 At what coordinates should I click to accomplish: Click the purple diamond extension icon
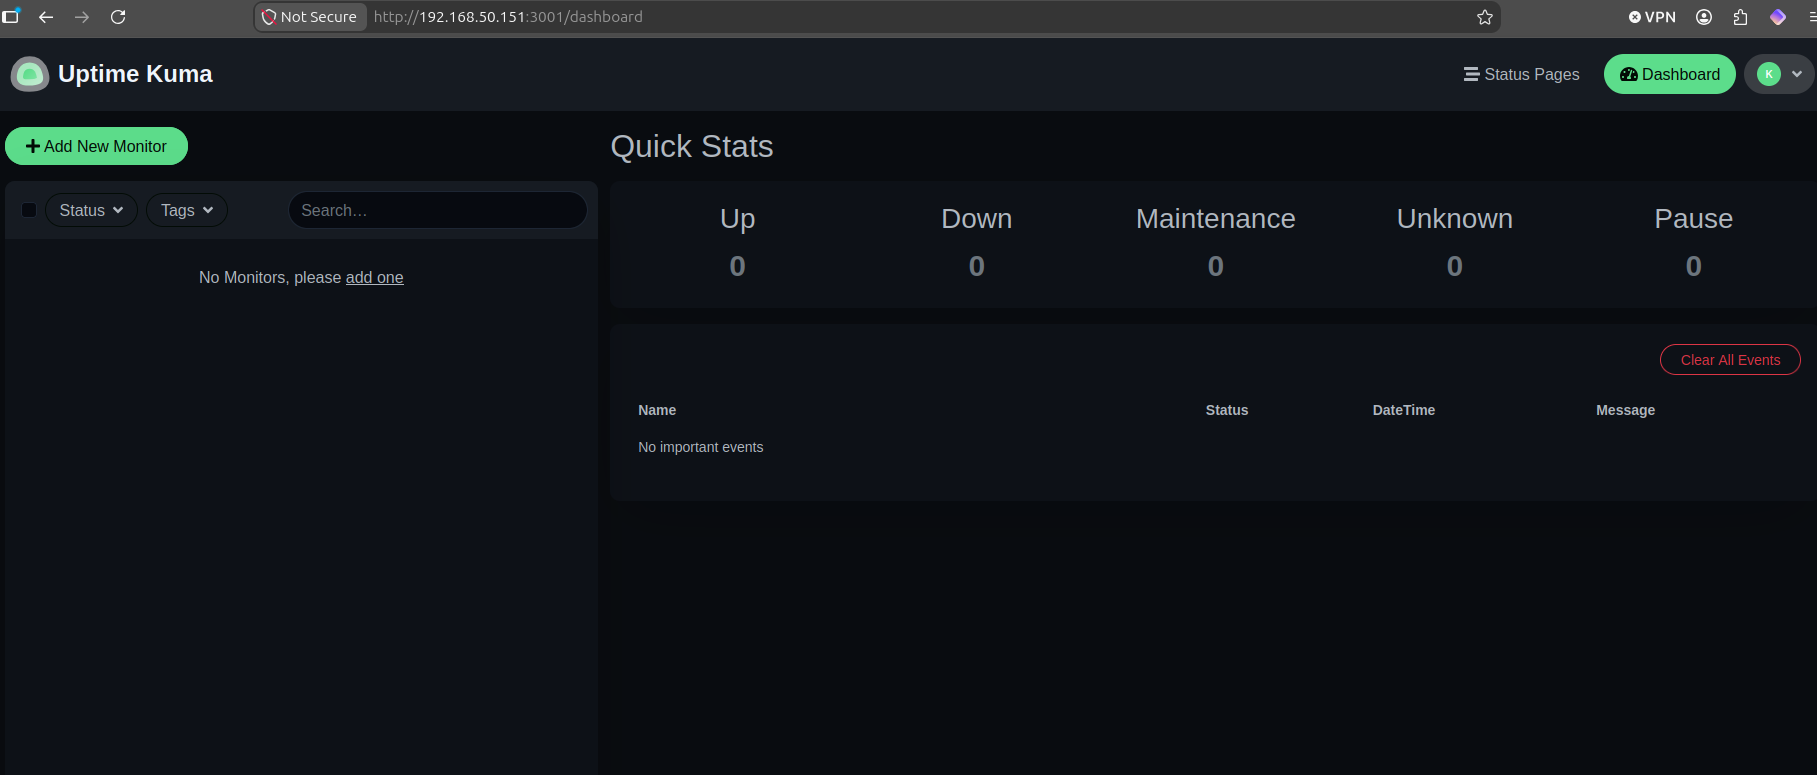[1778, 17]
